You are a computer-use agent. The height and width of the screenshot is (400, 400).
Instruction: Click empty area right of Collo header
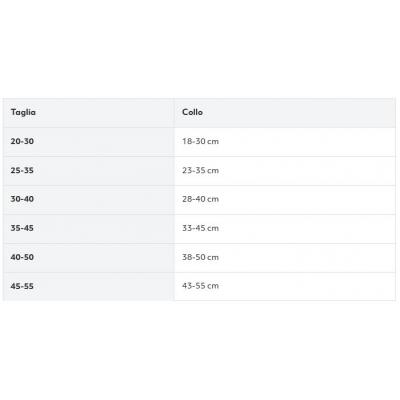click(x=300, y=112)
